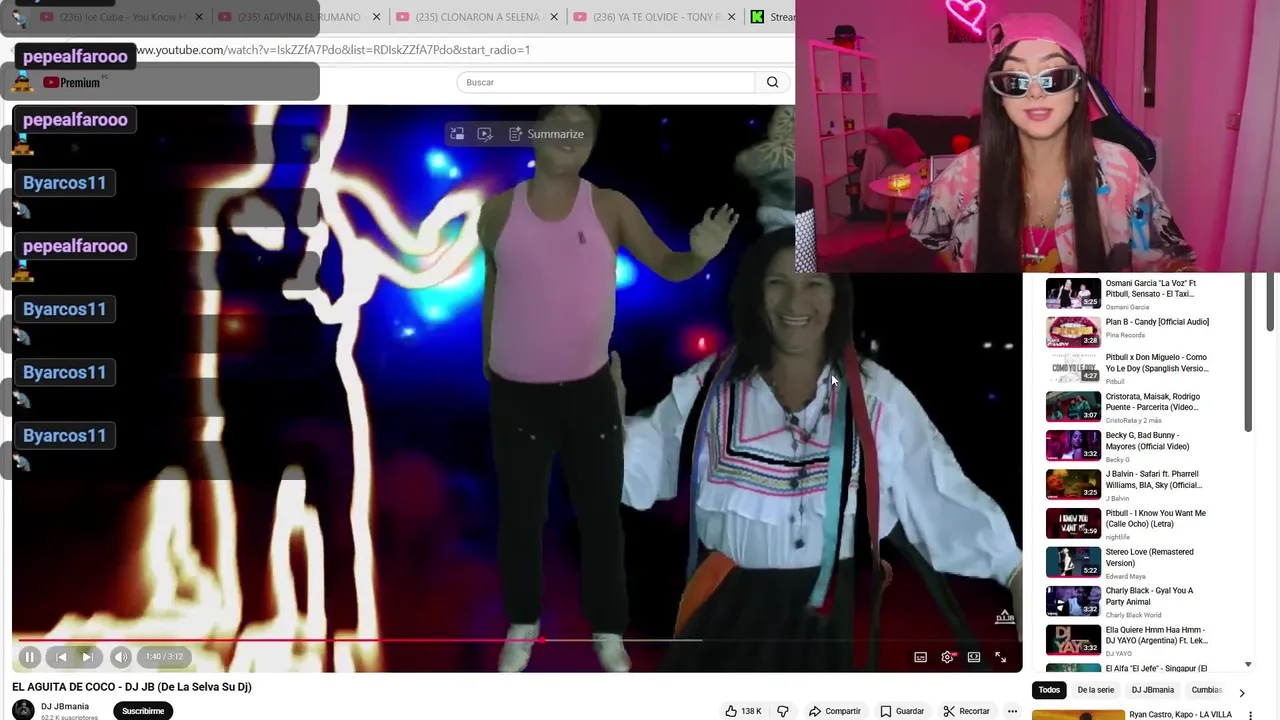Click the playlist panel scrollbar thumb

[x=1248, y=352]
